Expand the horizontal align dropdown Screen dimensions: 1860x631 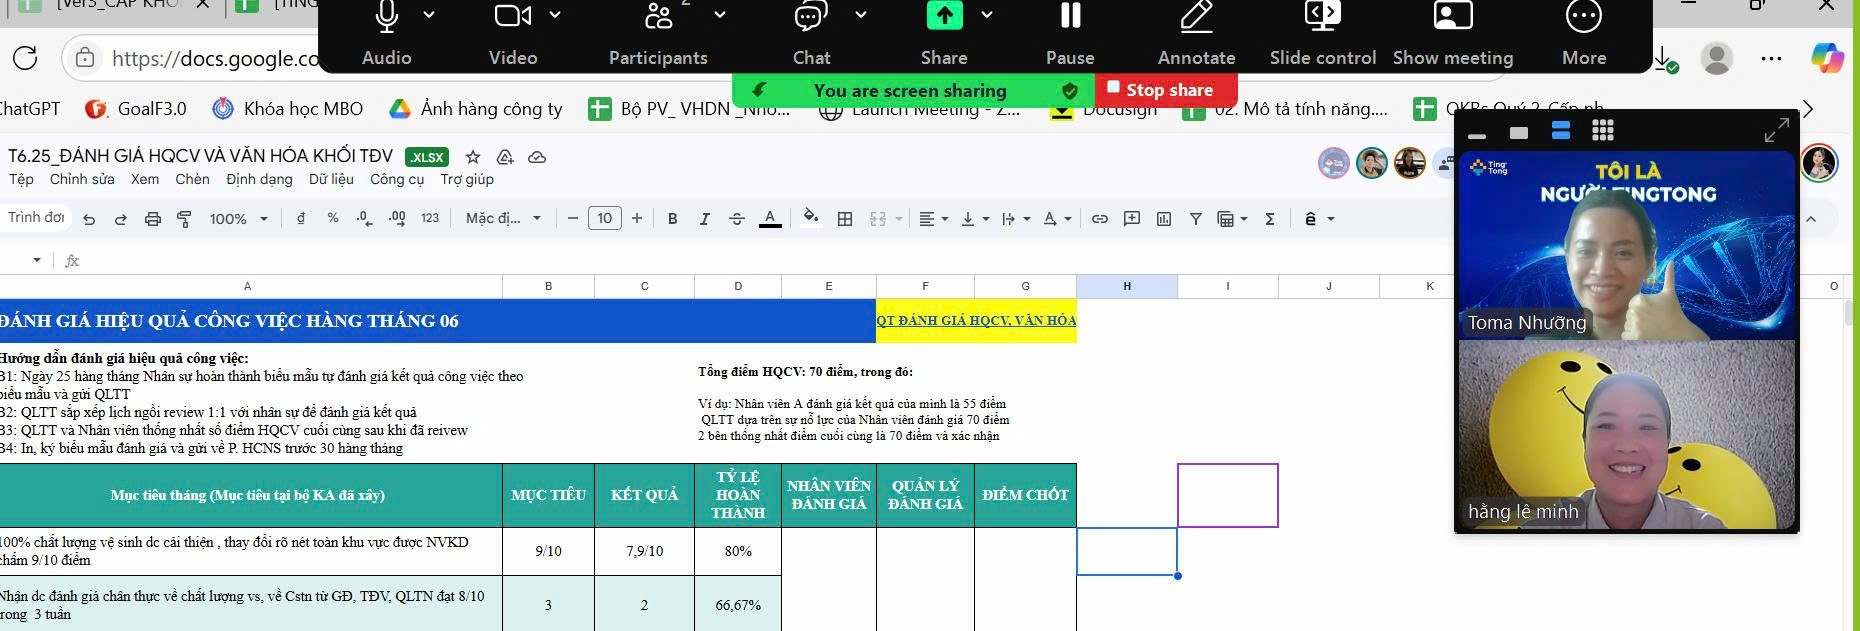pyautogui.click(x=933, y=219)
